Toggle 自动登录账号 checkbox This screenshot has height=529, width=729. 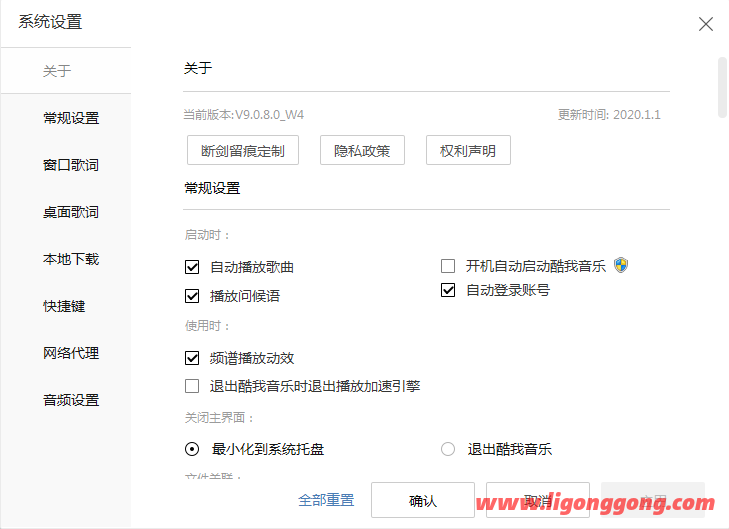(x=448, y=290)
